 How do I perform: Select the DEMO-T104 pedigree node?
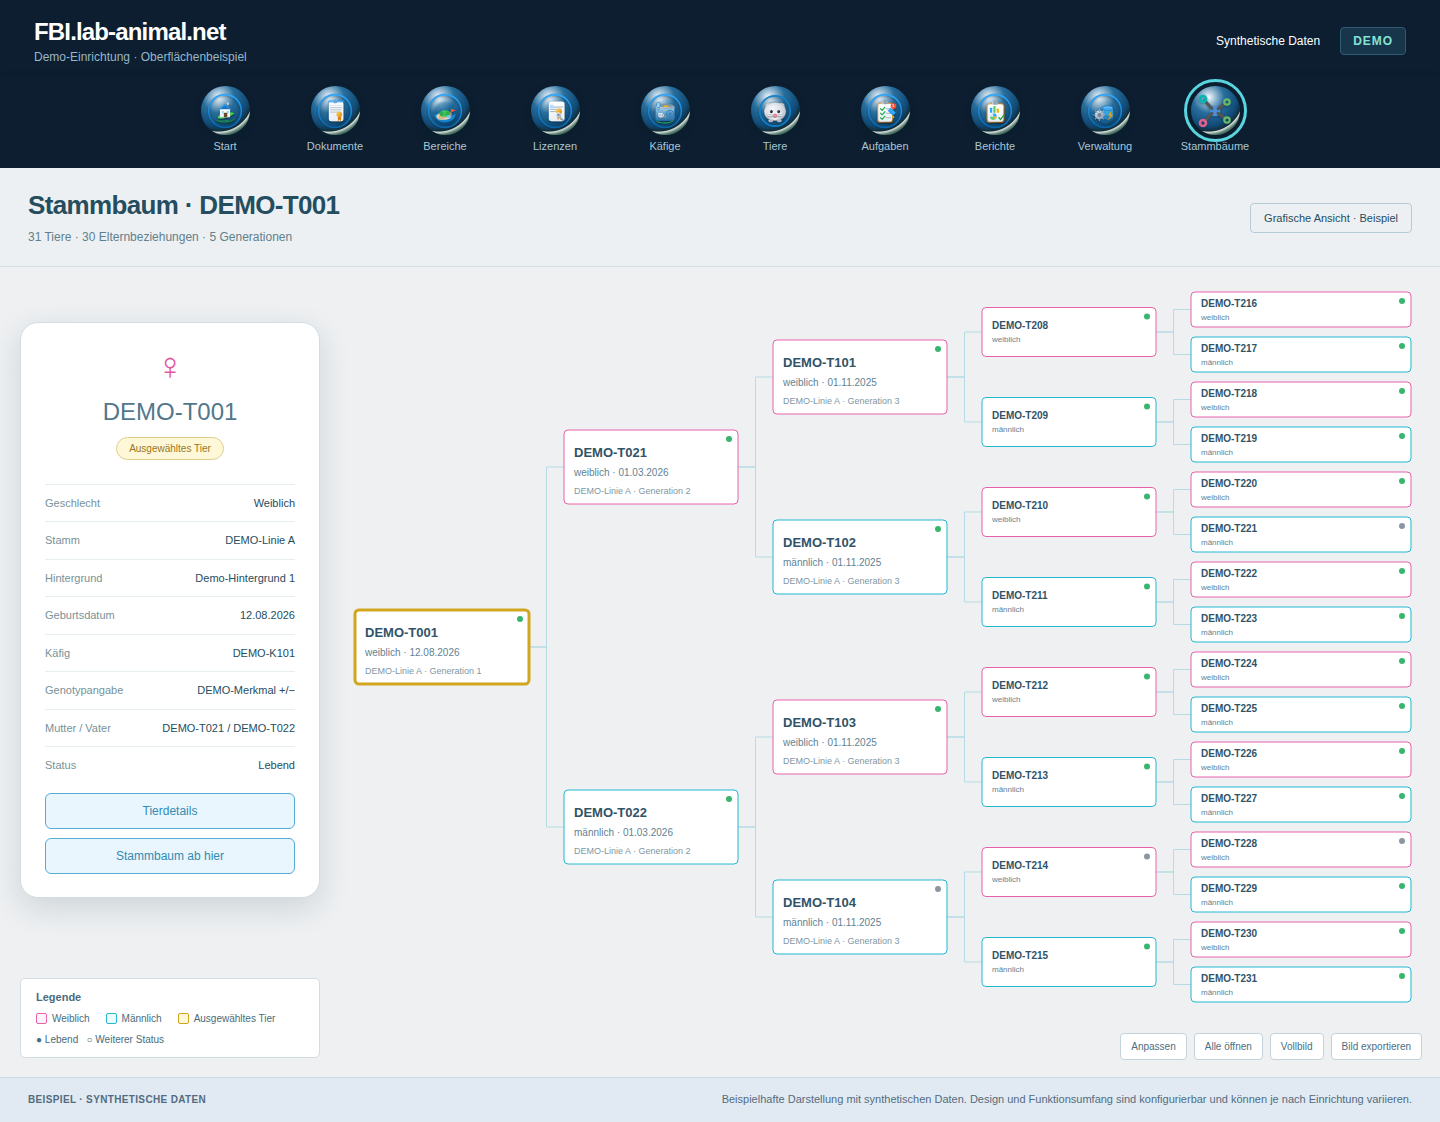click(860, 917)
